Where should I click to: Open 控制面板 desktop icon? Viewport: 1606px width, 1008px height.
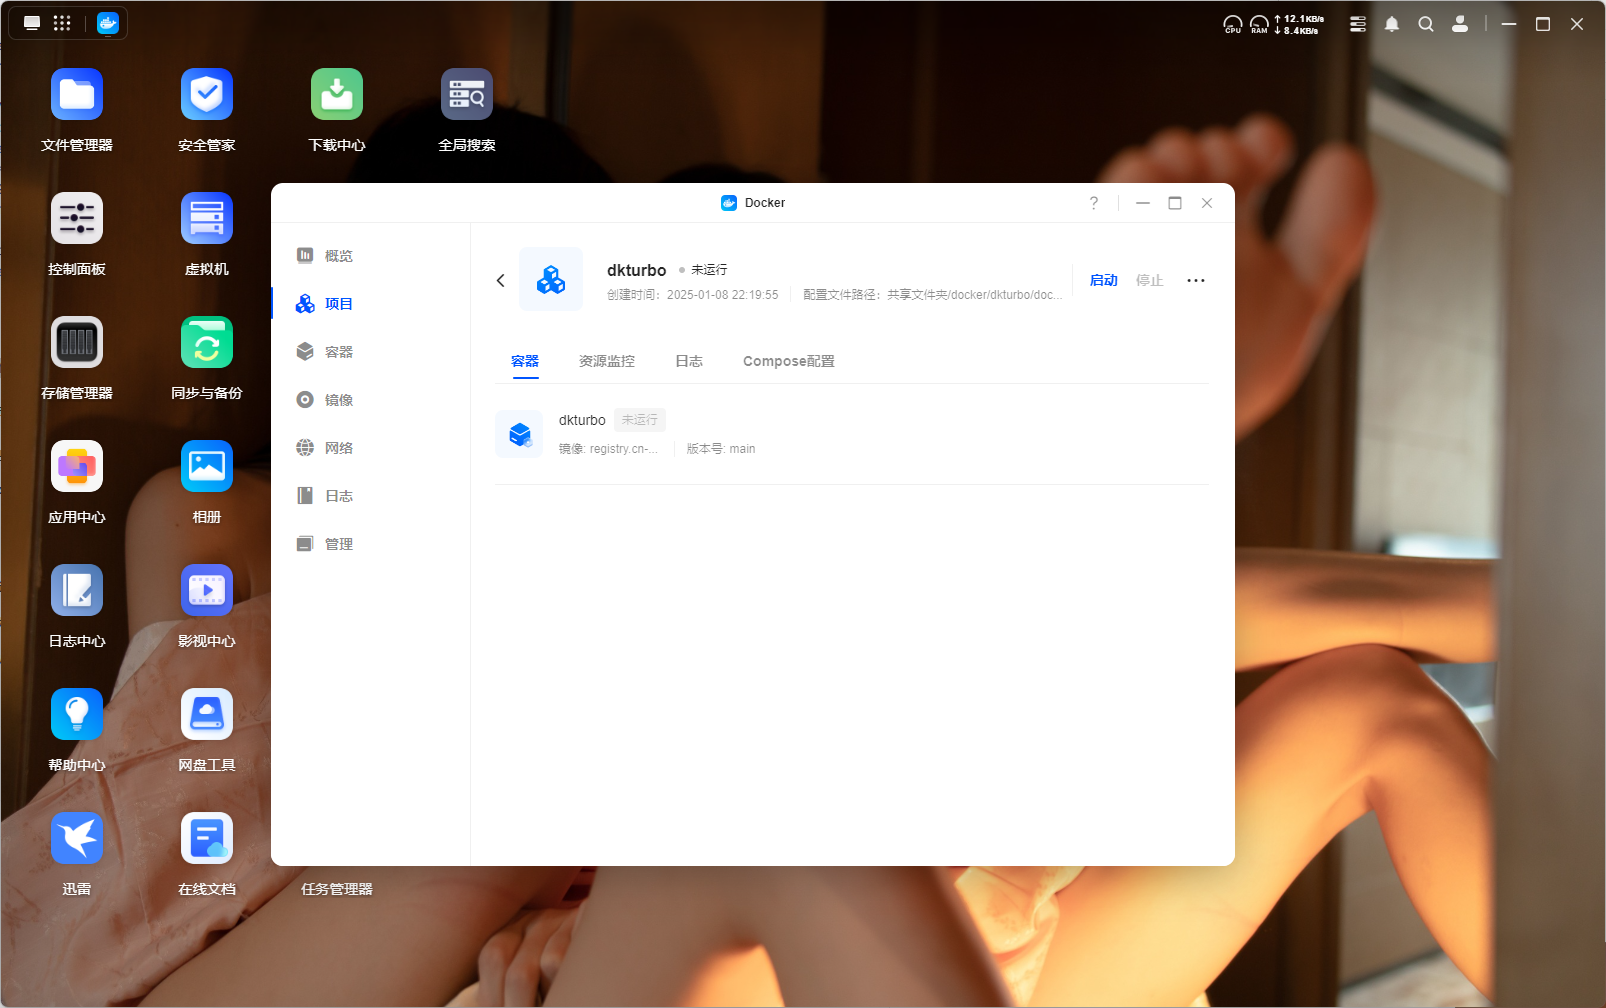coord(77,219)
